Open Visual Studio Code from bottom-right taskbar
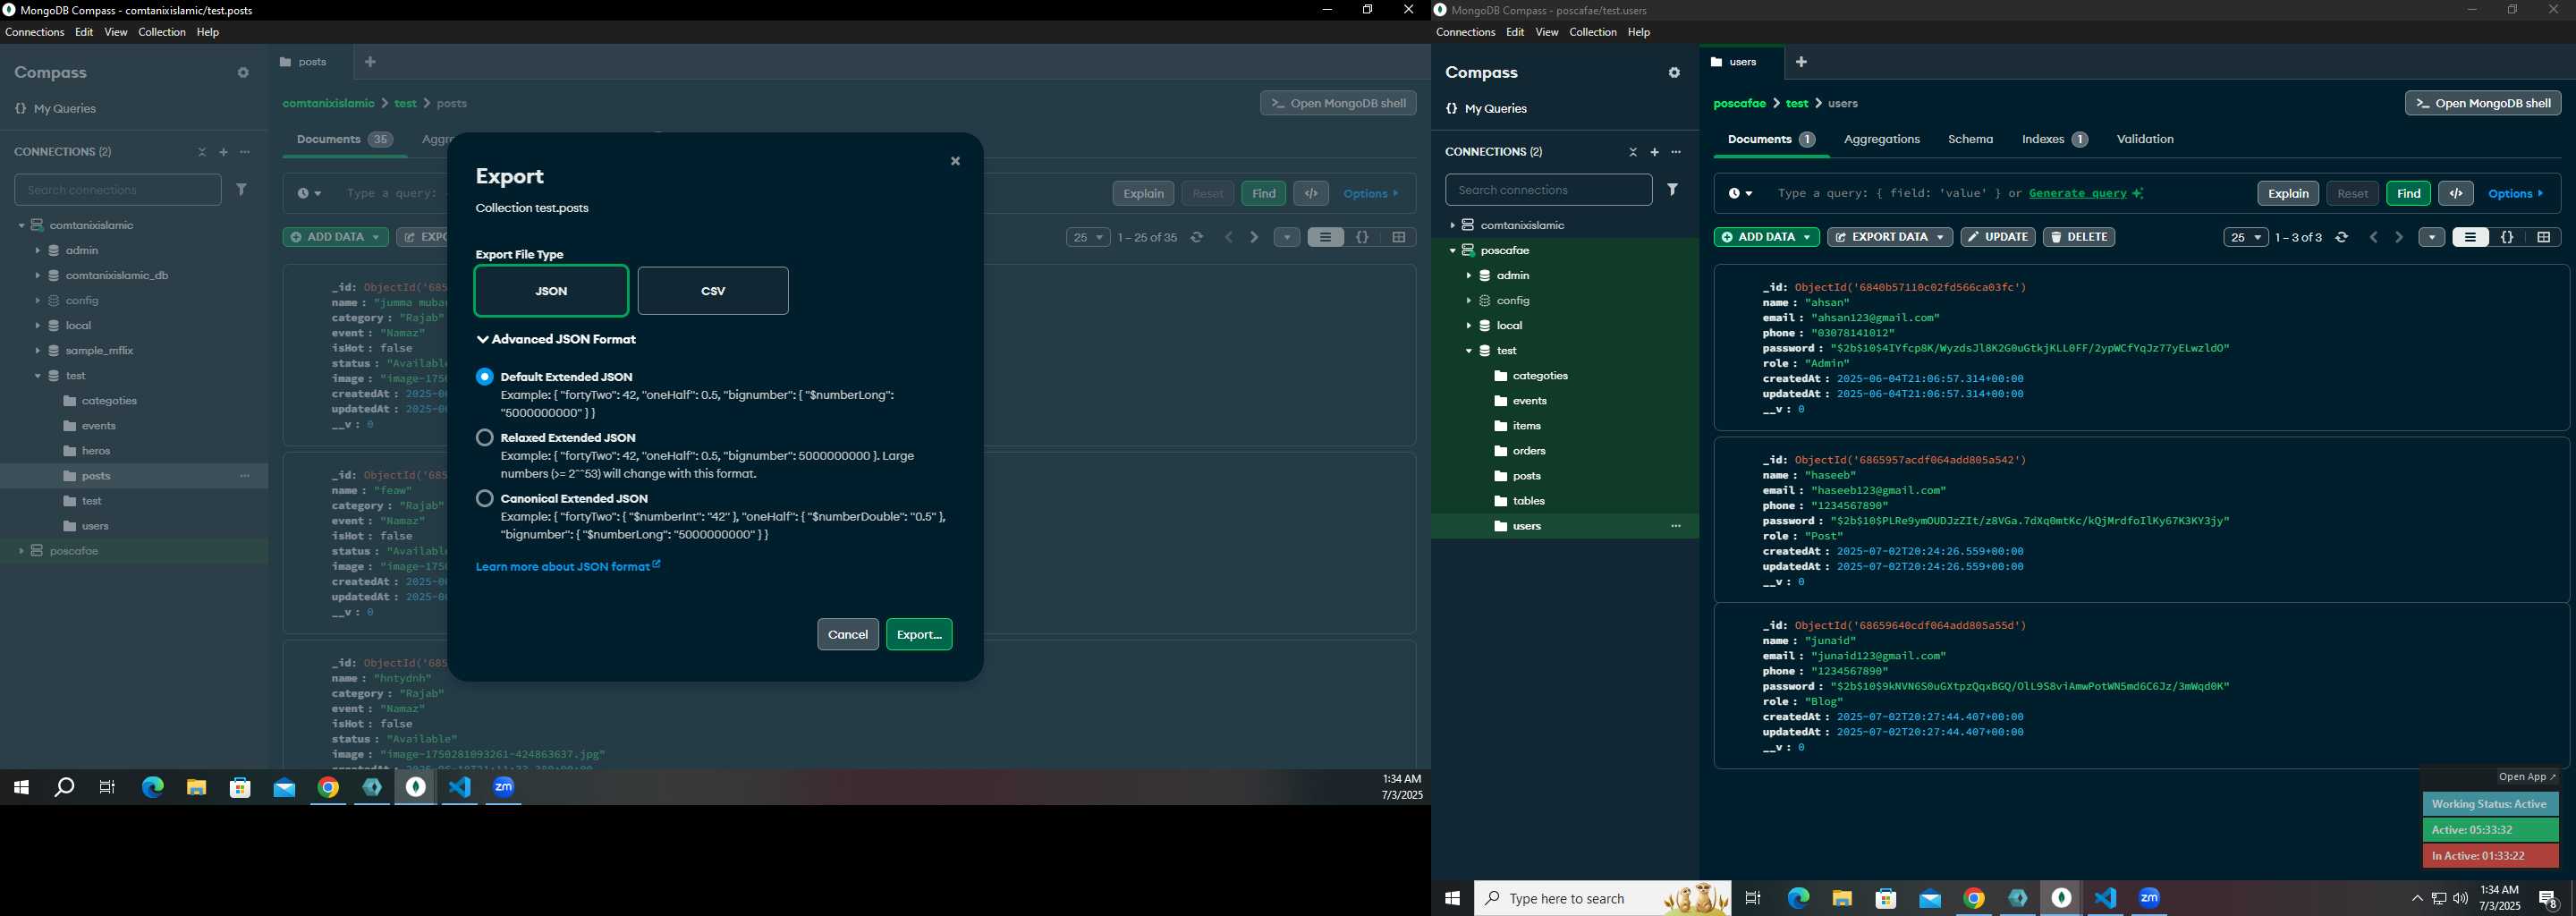The image size is (2576, 916). pyautogui.click(x=2106, y=899)
